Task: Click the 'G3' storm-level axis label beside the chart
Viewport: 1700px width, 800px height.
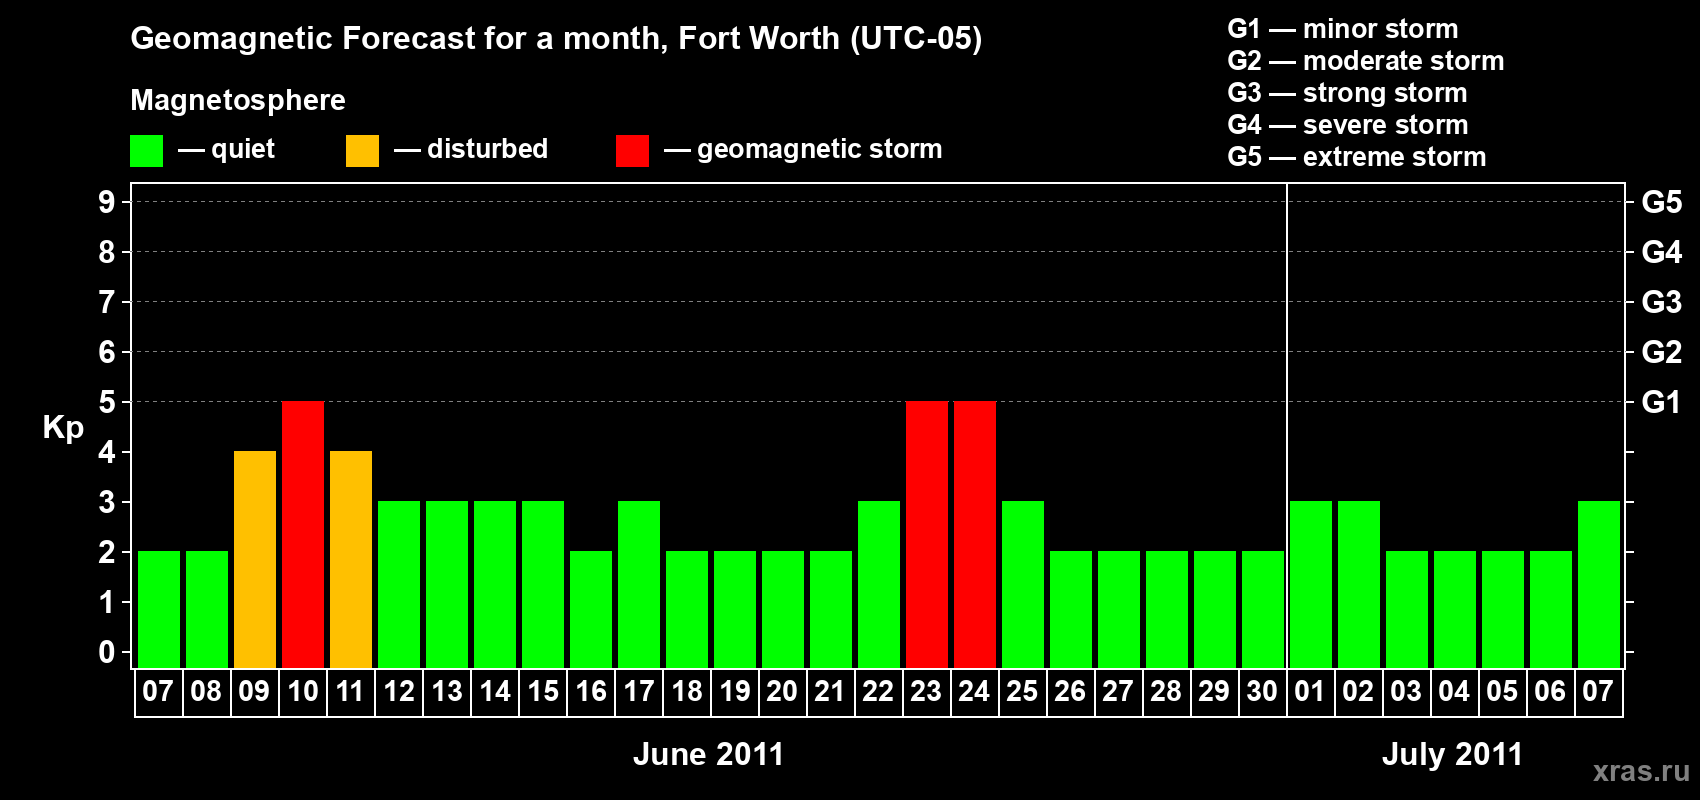Action: 1662,302
